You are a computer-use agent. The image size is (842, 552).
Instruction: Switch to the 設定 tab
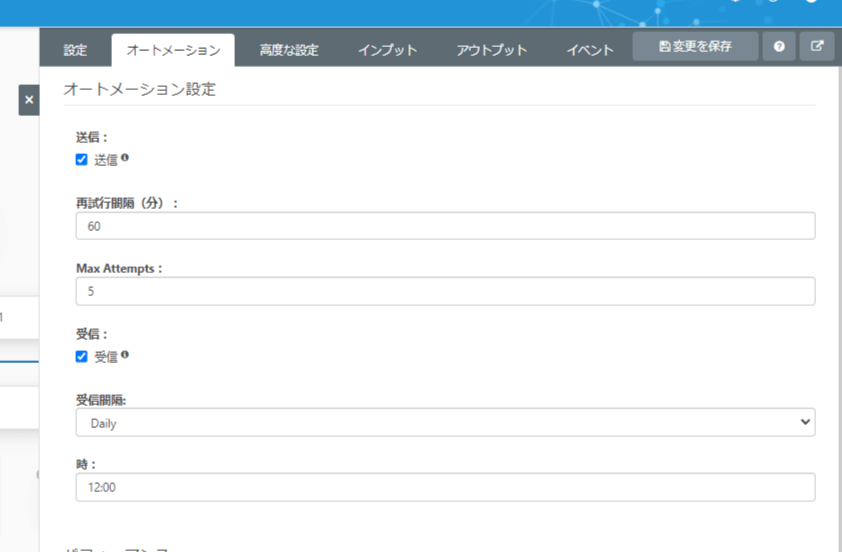coord(75,50)
